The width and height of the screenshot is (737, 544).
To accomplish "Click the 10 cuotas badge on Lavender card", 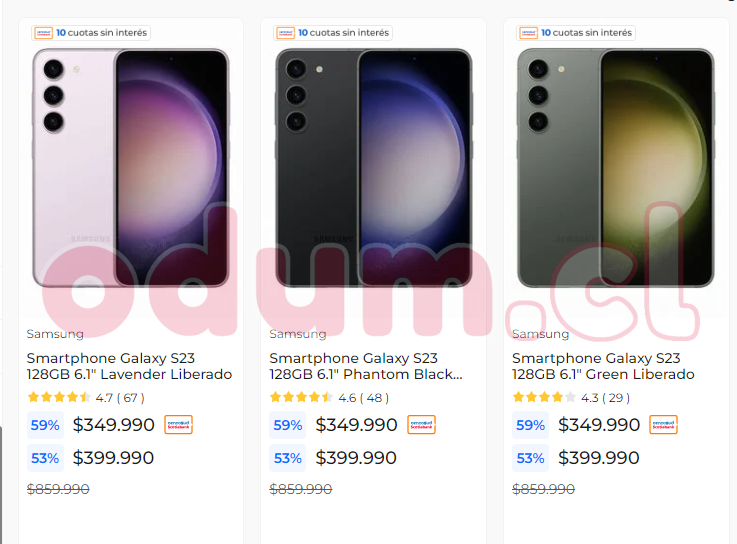I will click(91, 33).
